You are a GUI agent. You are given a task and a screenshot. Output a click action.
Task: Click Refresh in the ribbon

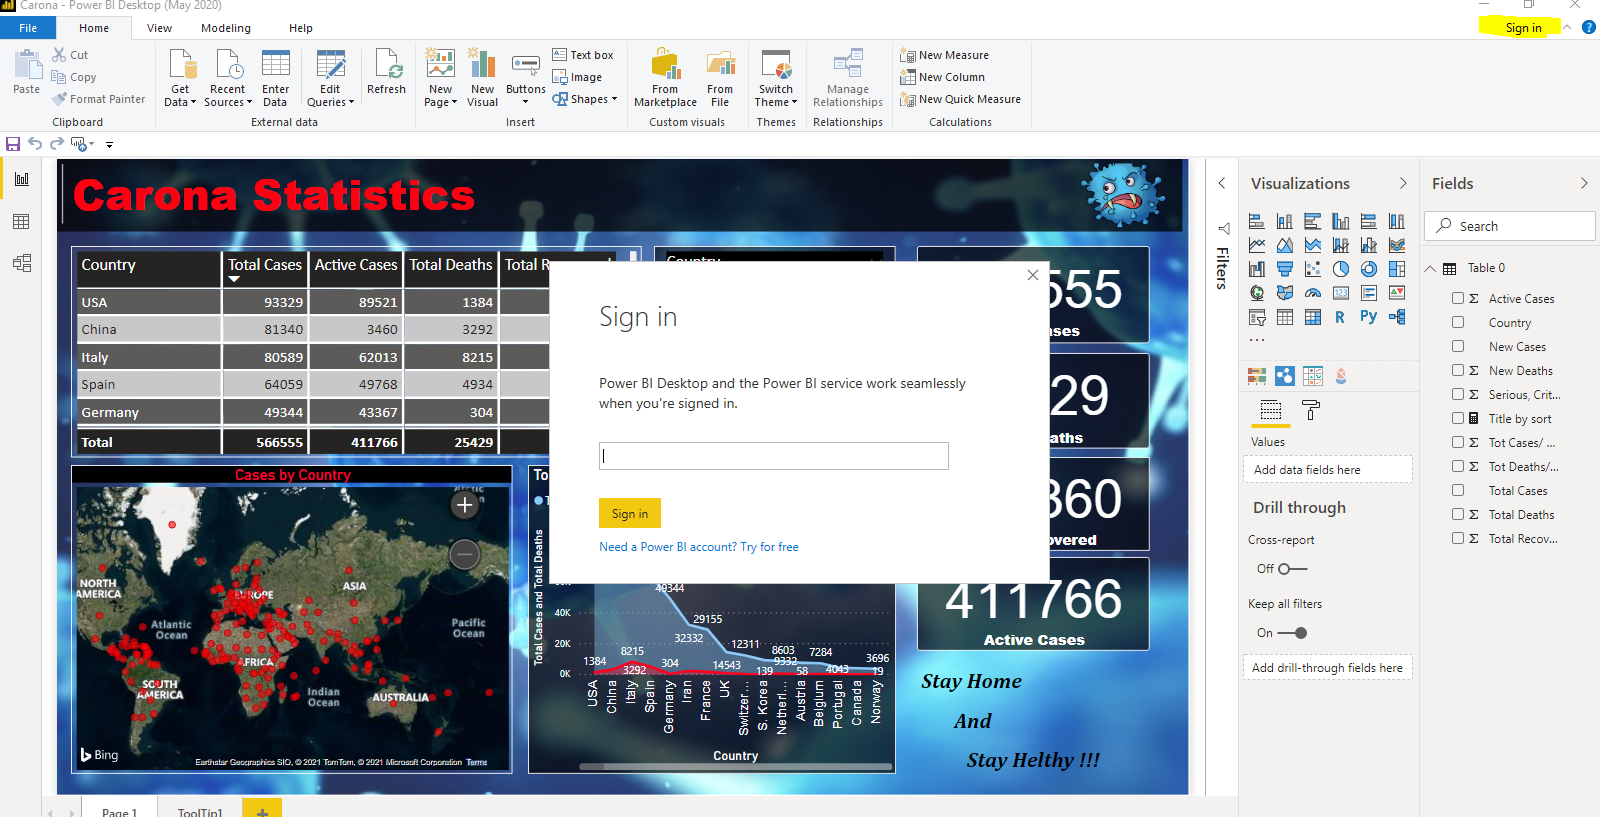pyautogui.click(x=386, y=74)
